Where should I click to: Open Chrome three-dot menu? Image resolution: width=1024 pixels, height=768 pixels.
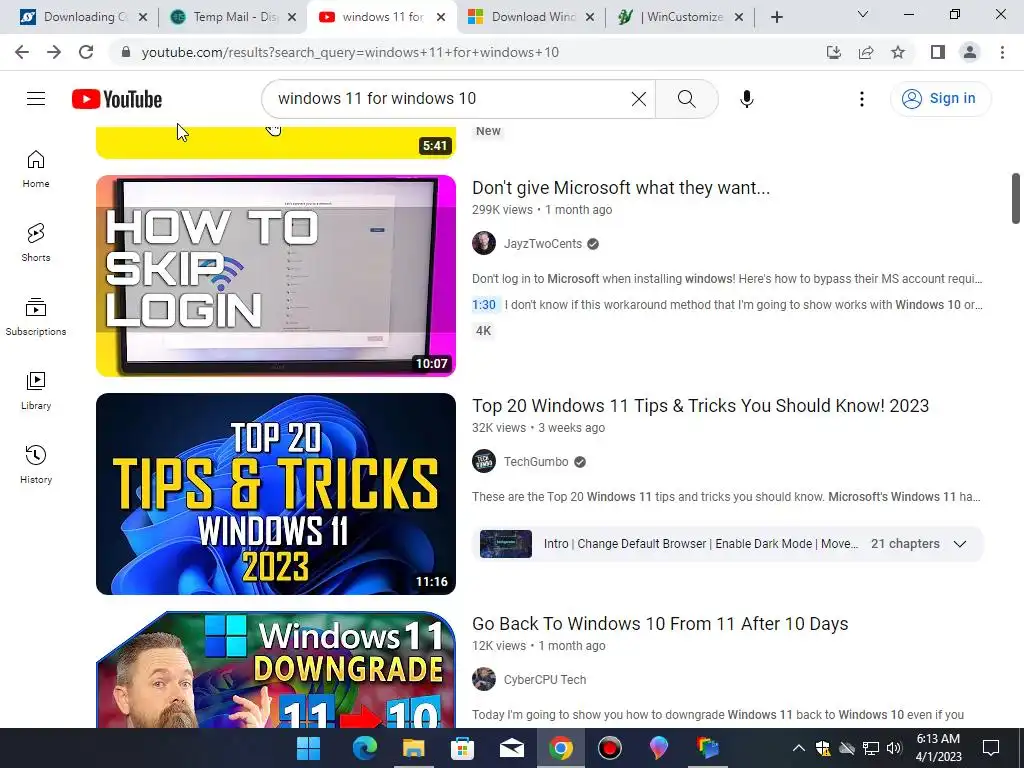(1002, 52)
